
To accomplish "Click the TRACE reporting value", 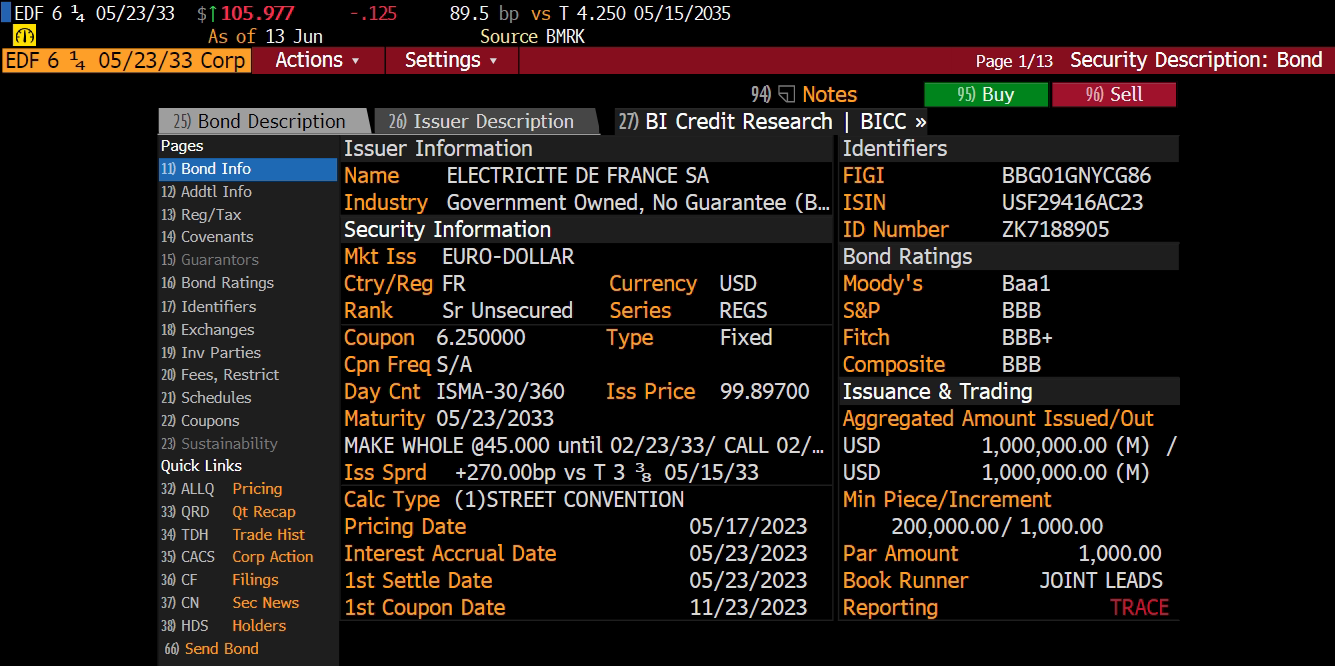I will click(x=1139, y=608).
